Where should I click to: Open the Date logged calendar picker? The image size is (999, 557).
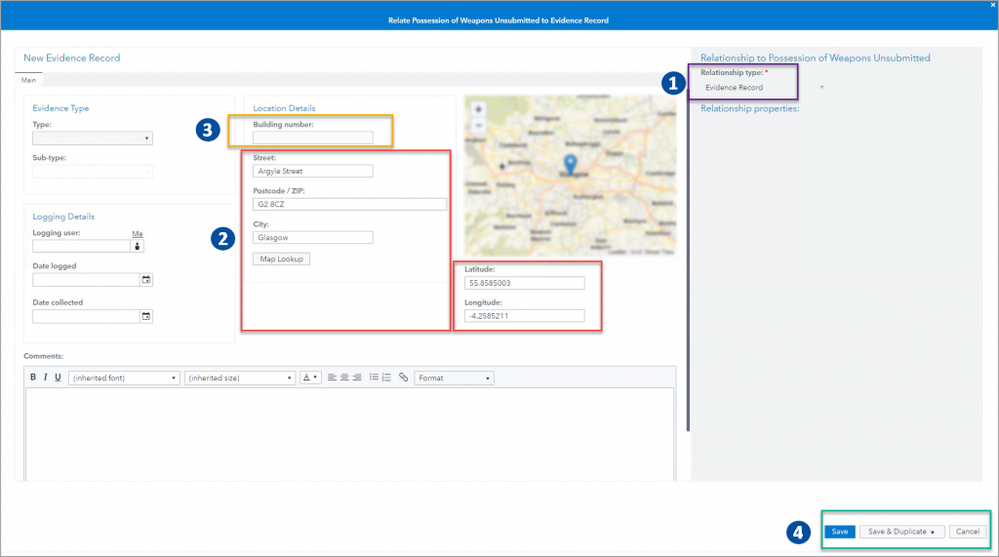click(x=146, y=281)
